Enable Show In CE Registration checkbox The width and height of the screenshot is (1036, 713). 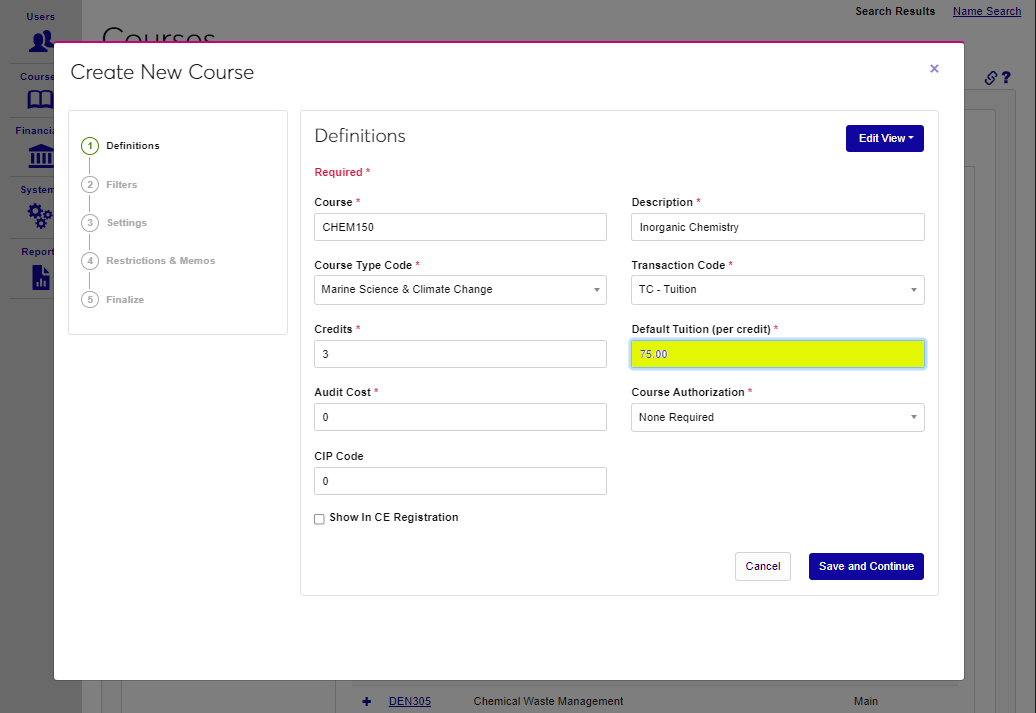(x=320, y=519)
